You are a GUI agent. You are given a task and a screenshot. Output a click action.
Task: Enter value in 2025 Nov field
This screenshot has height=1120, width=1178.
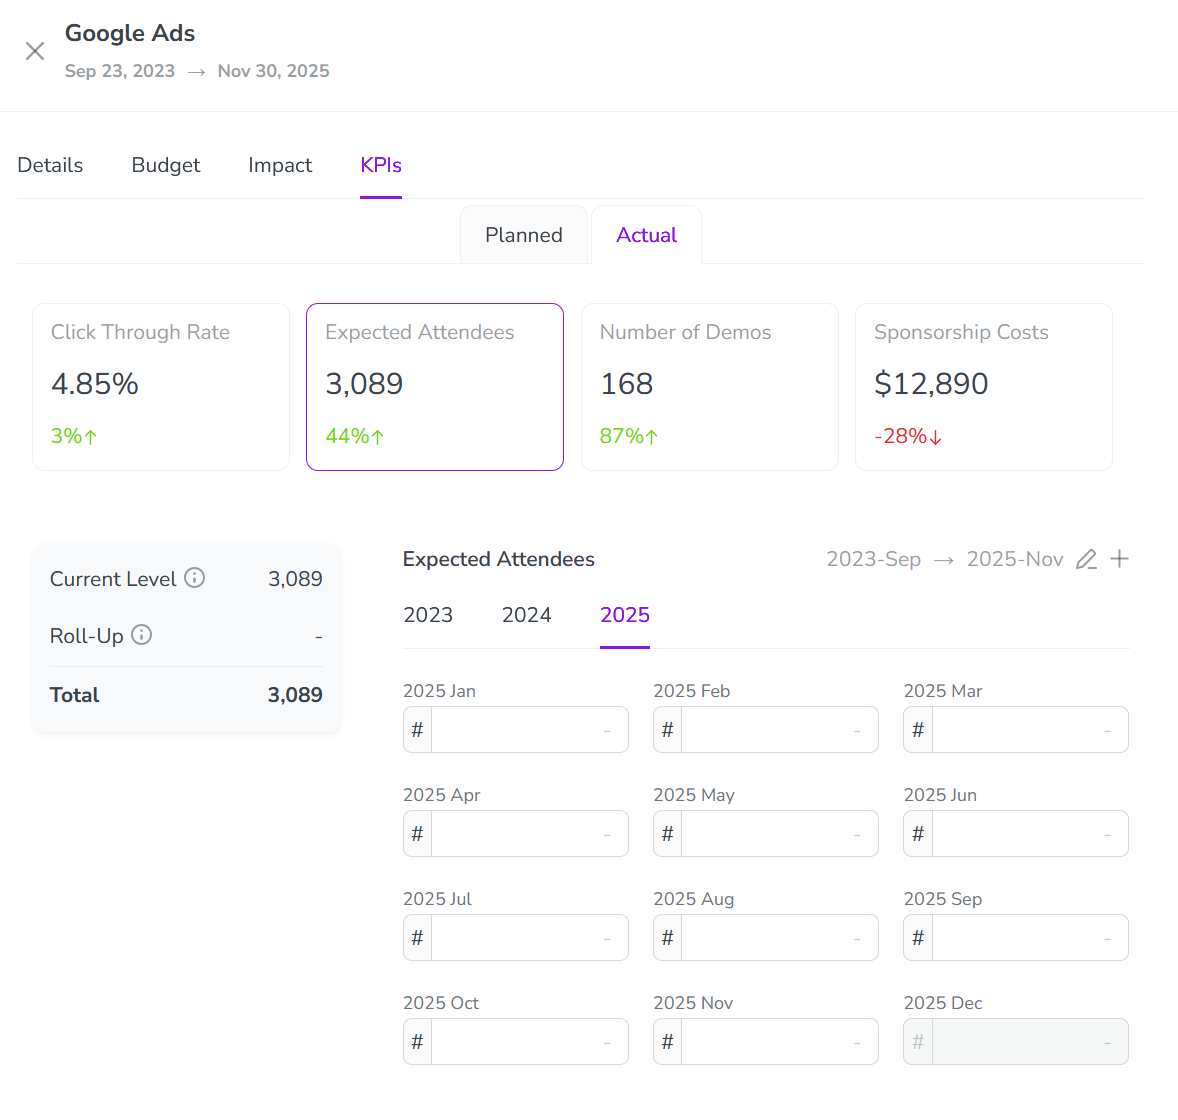778,1042
